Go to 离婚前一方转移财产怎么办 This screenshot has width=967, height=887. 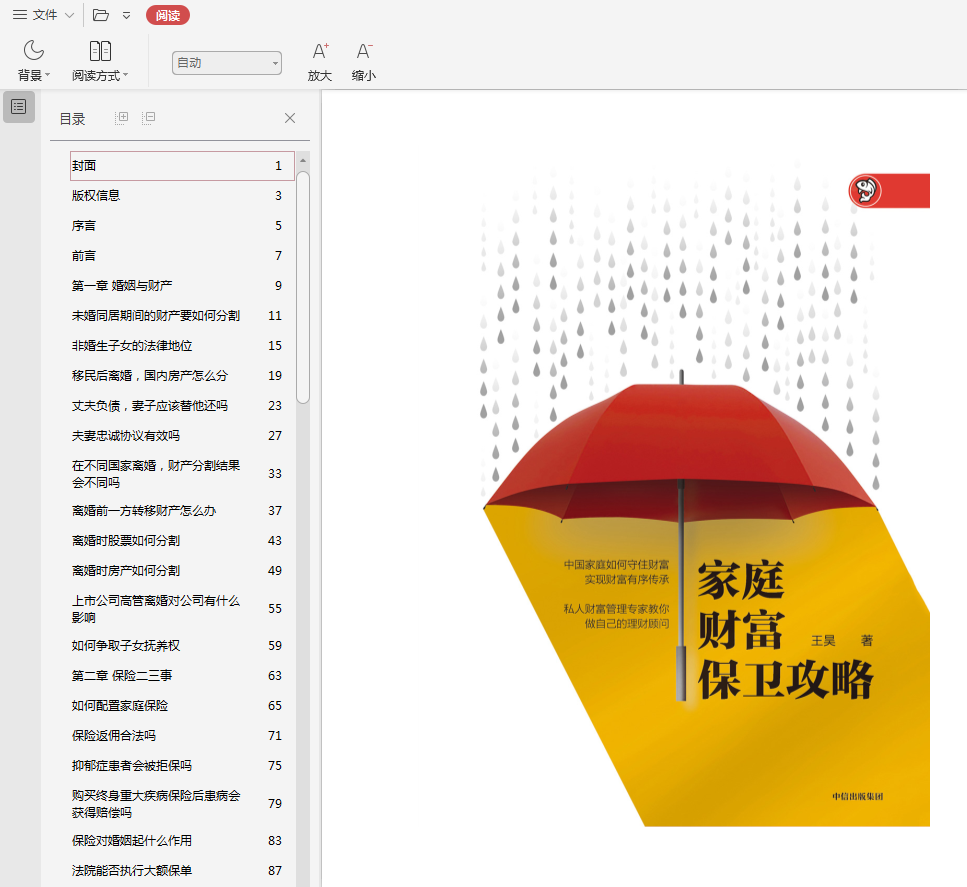182,511
